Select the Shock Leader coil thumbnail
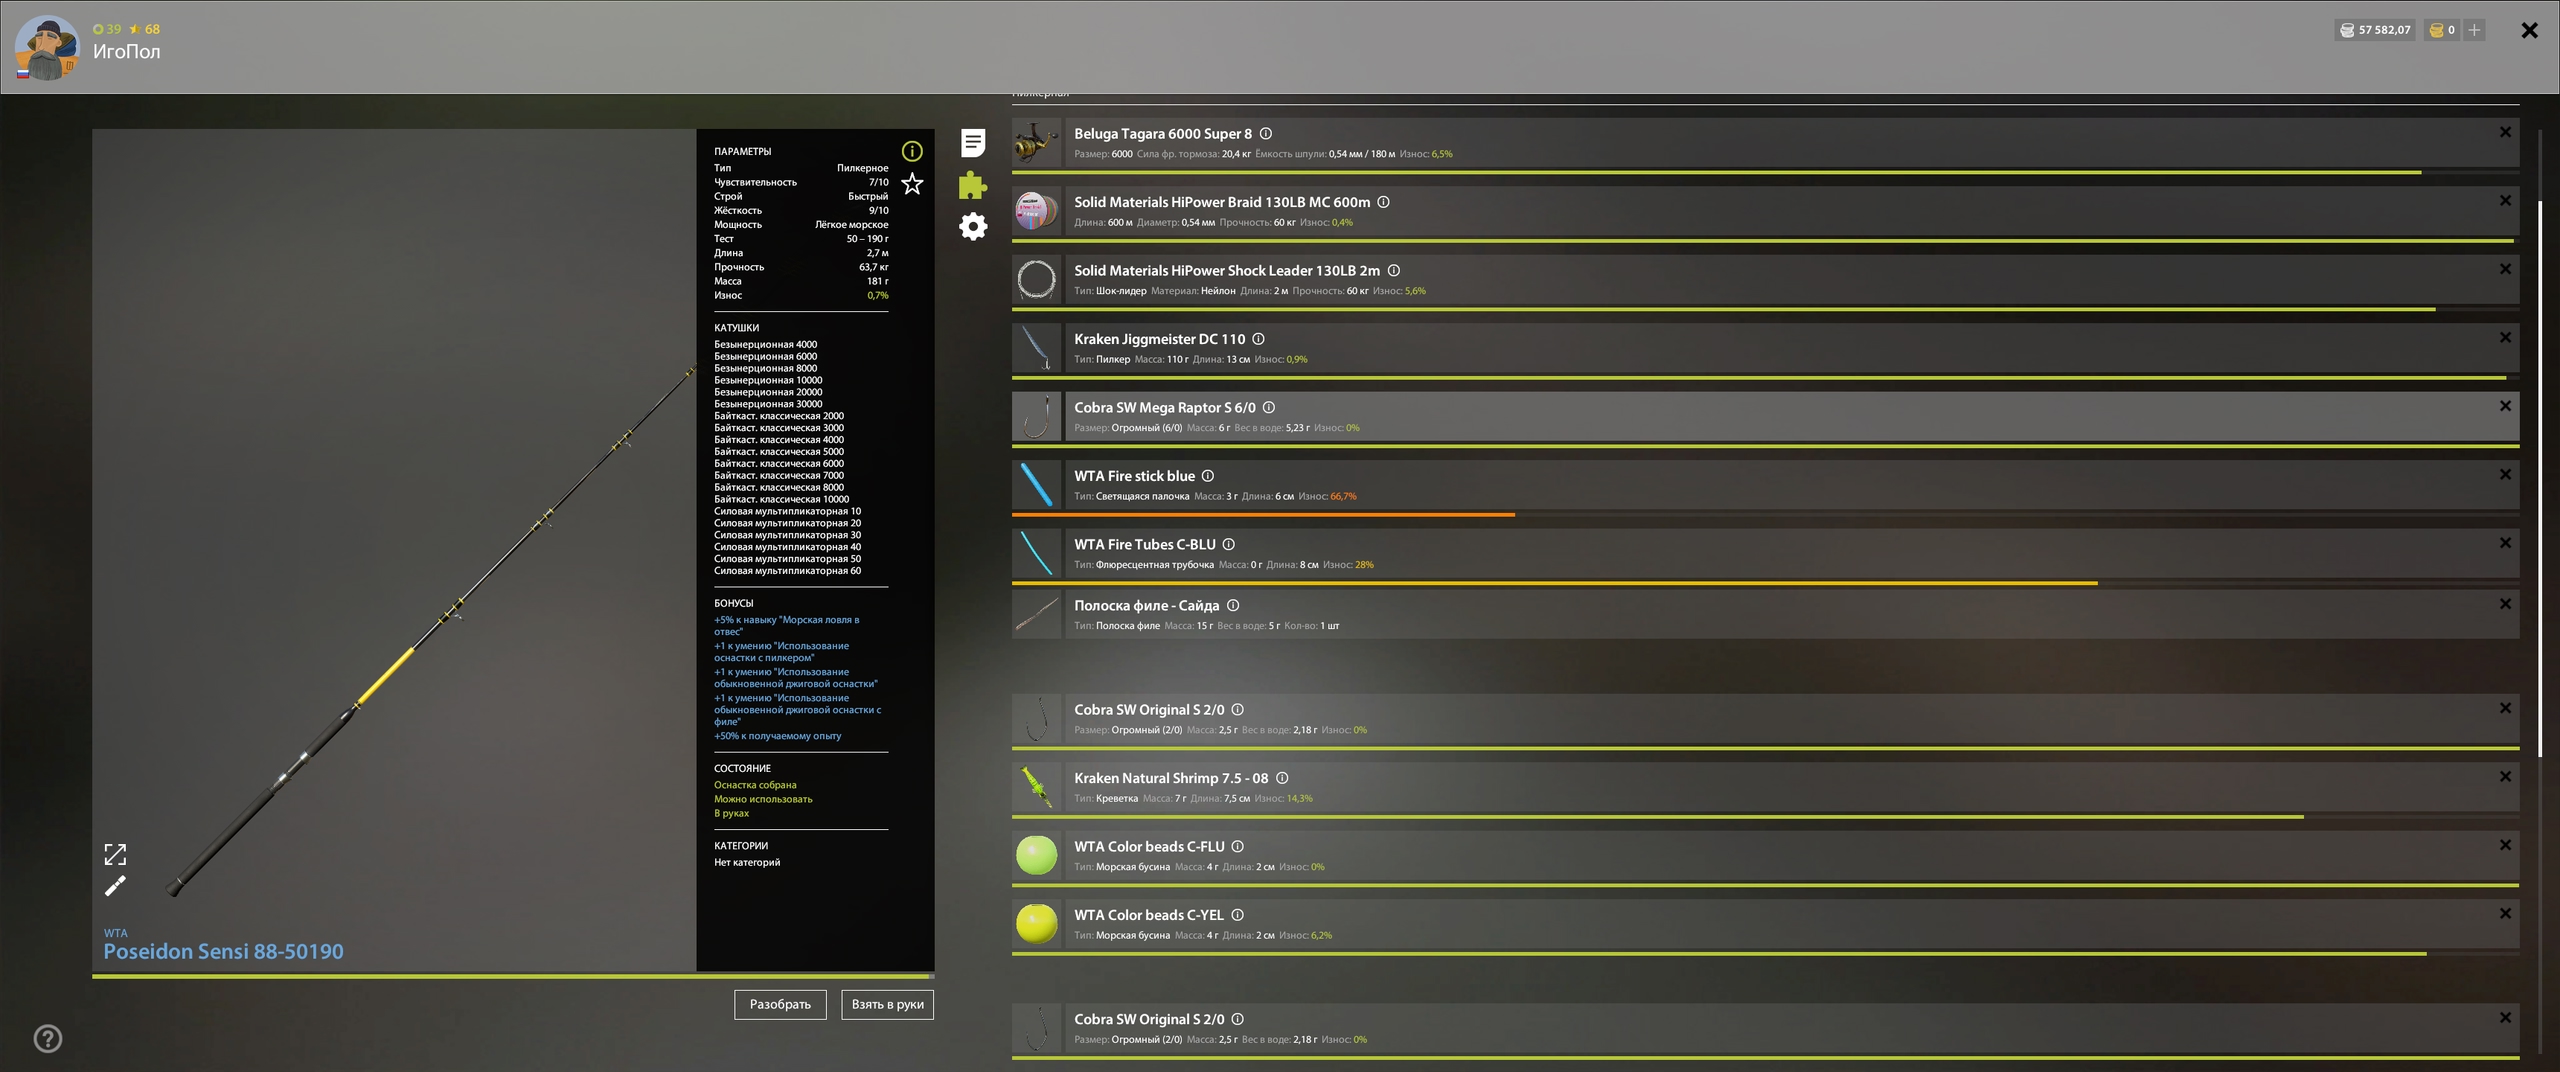 coord(1036,280)
